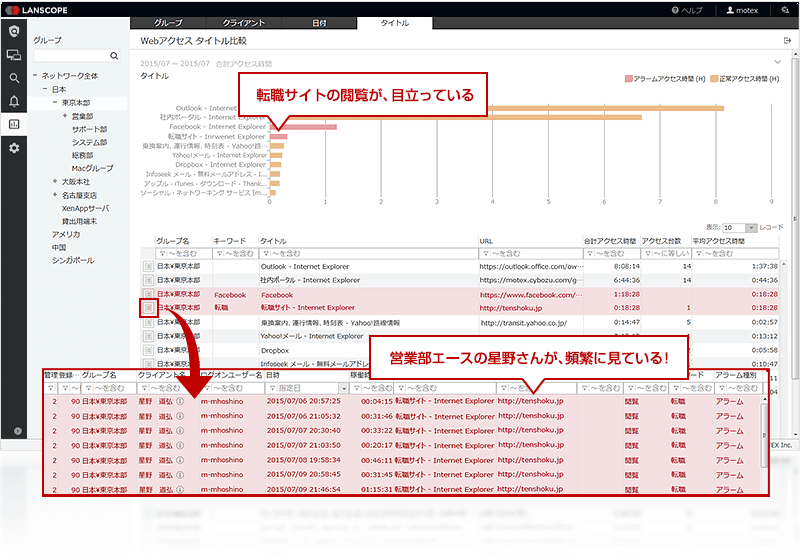Collapse the 日本 tree node
Viewport: 800px width, 554px height.
tap(45, 89)
